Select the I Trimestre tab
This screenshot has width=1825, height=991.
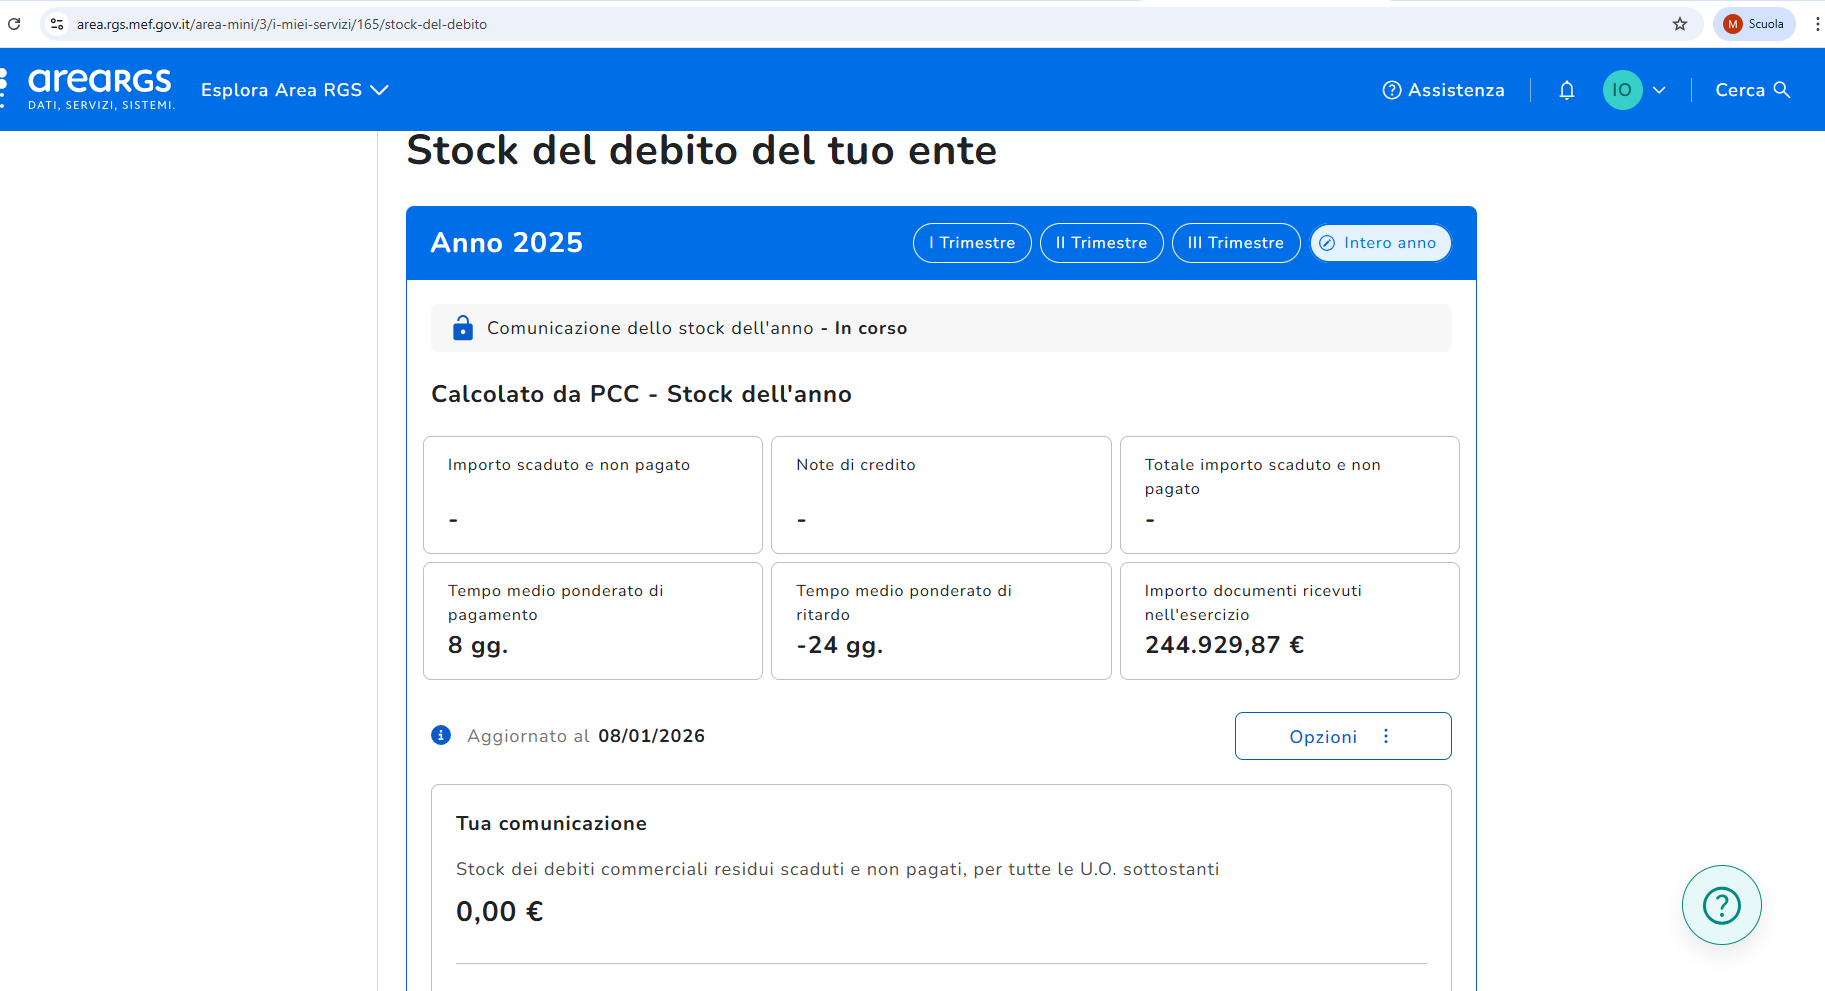(971, 243)
